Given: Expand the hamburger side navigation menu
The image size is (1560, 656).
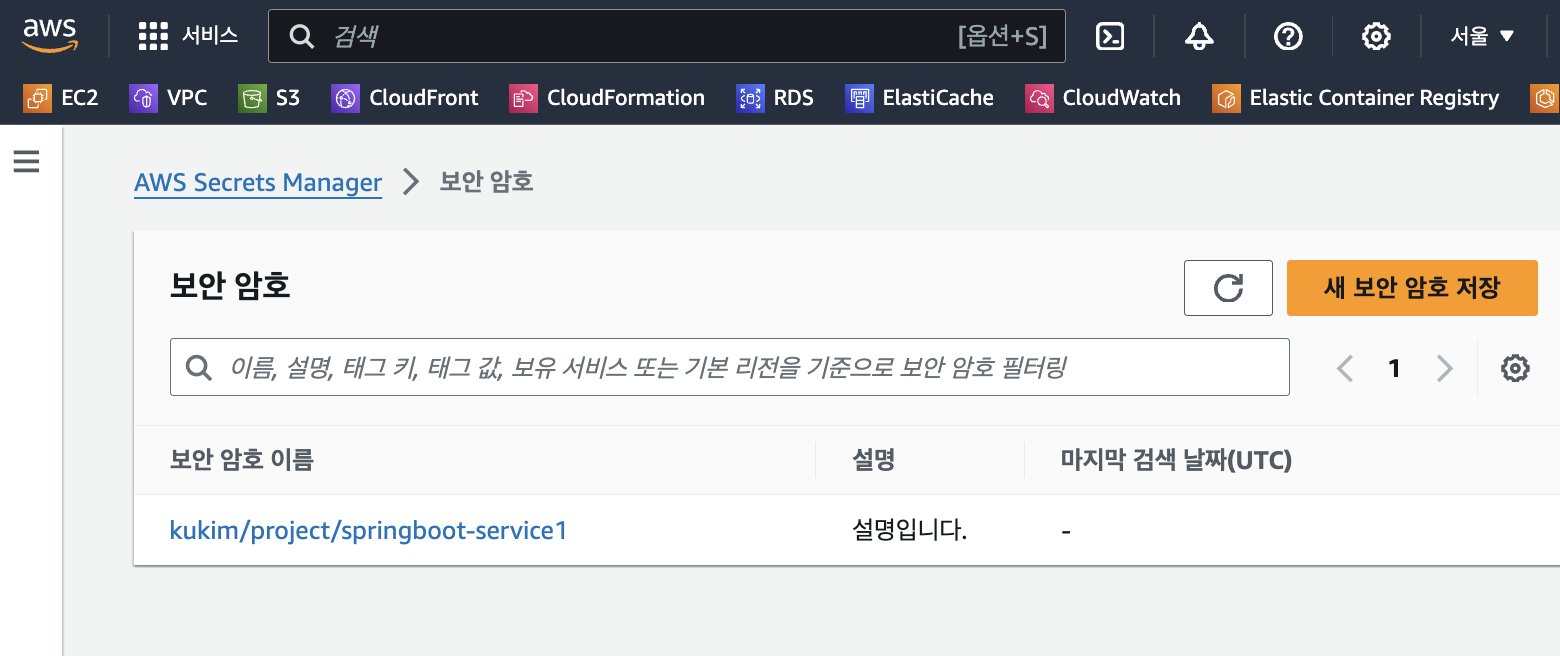Looking at the screenshot, I should [26, 161].
